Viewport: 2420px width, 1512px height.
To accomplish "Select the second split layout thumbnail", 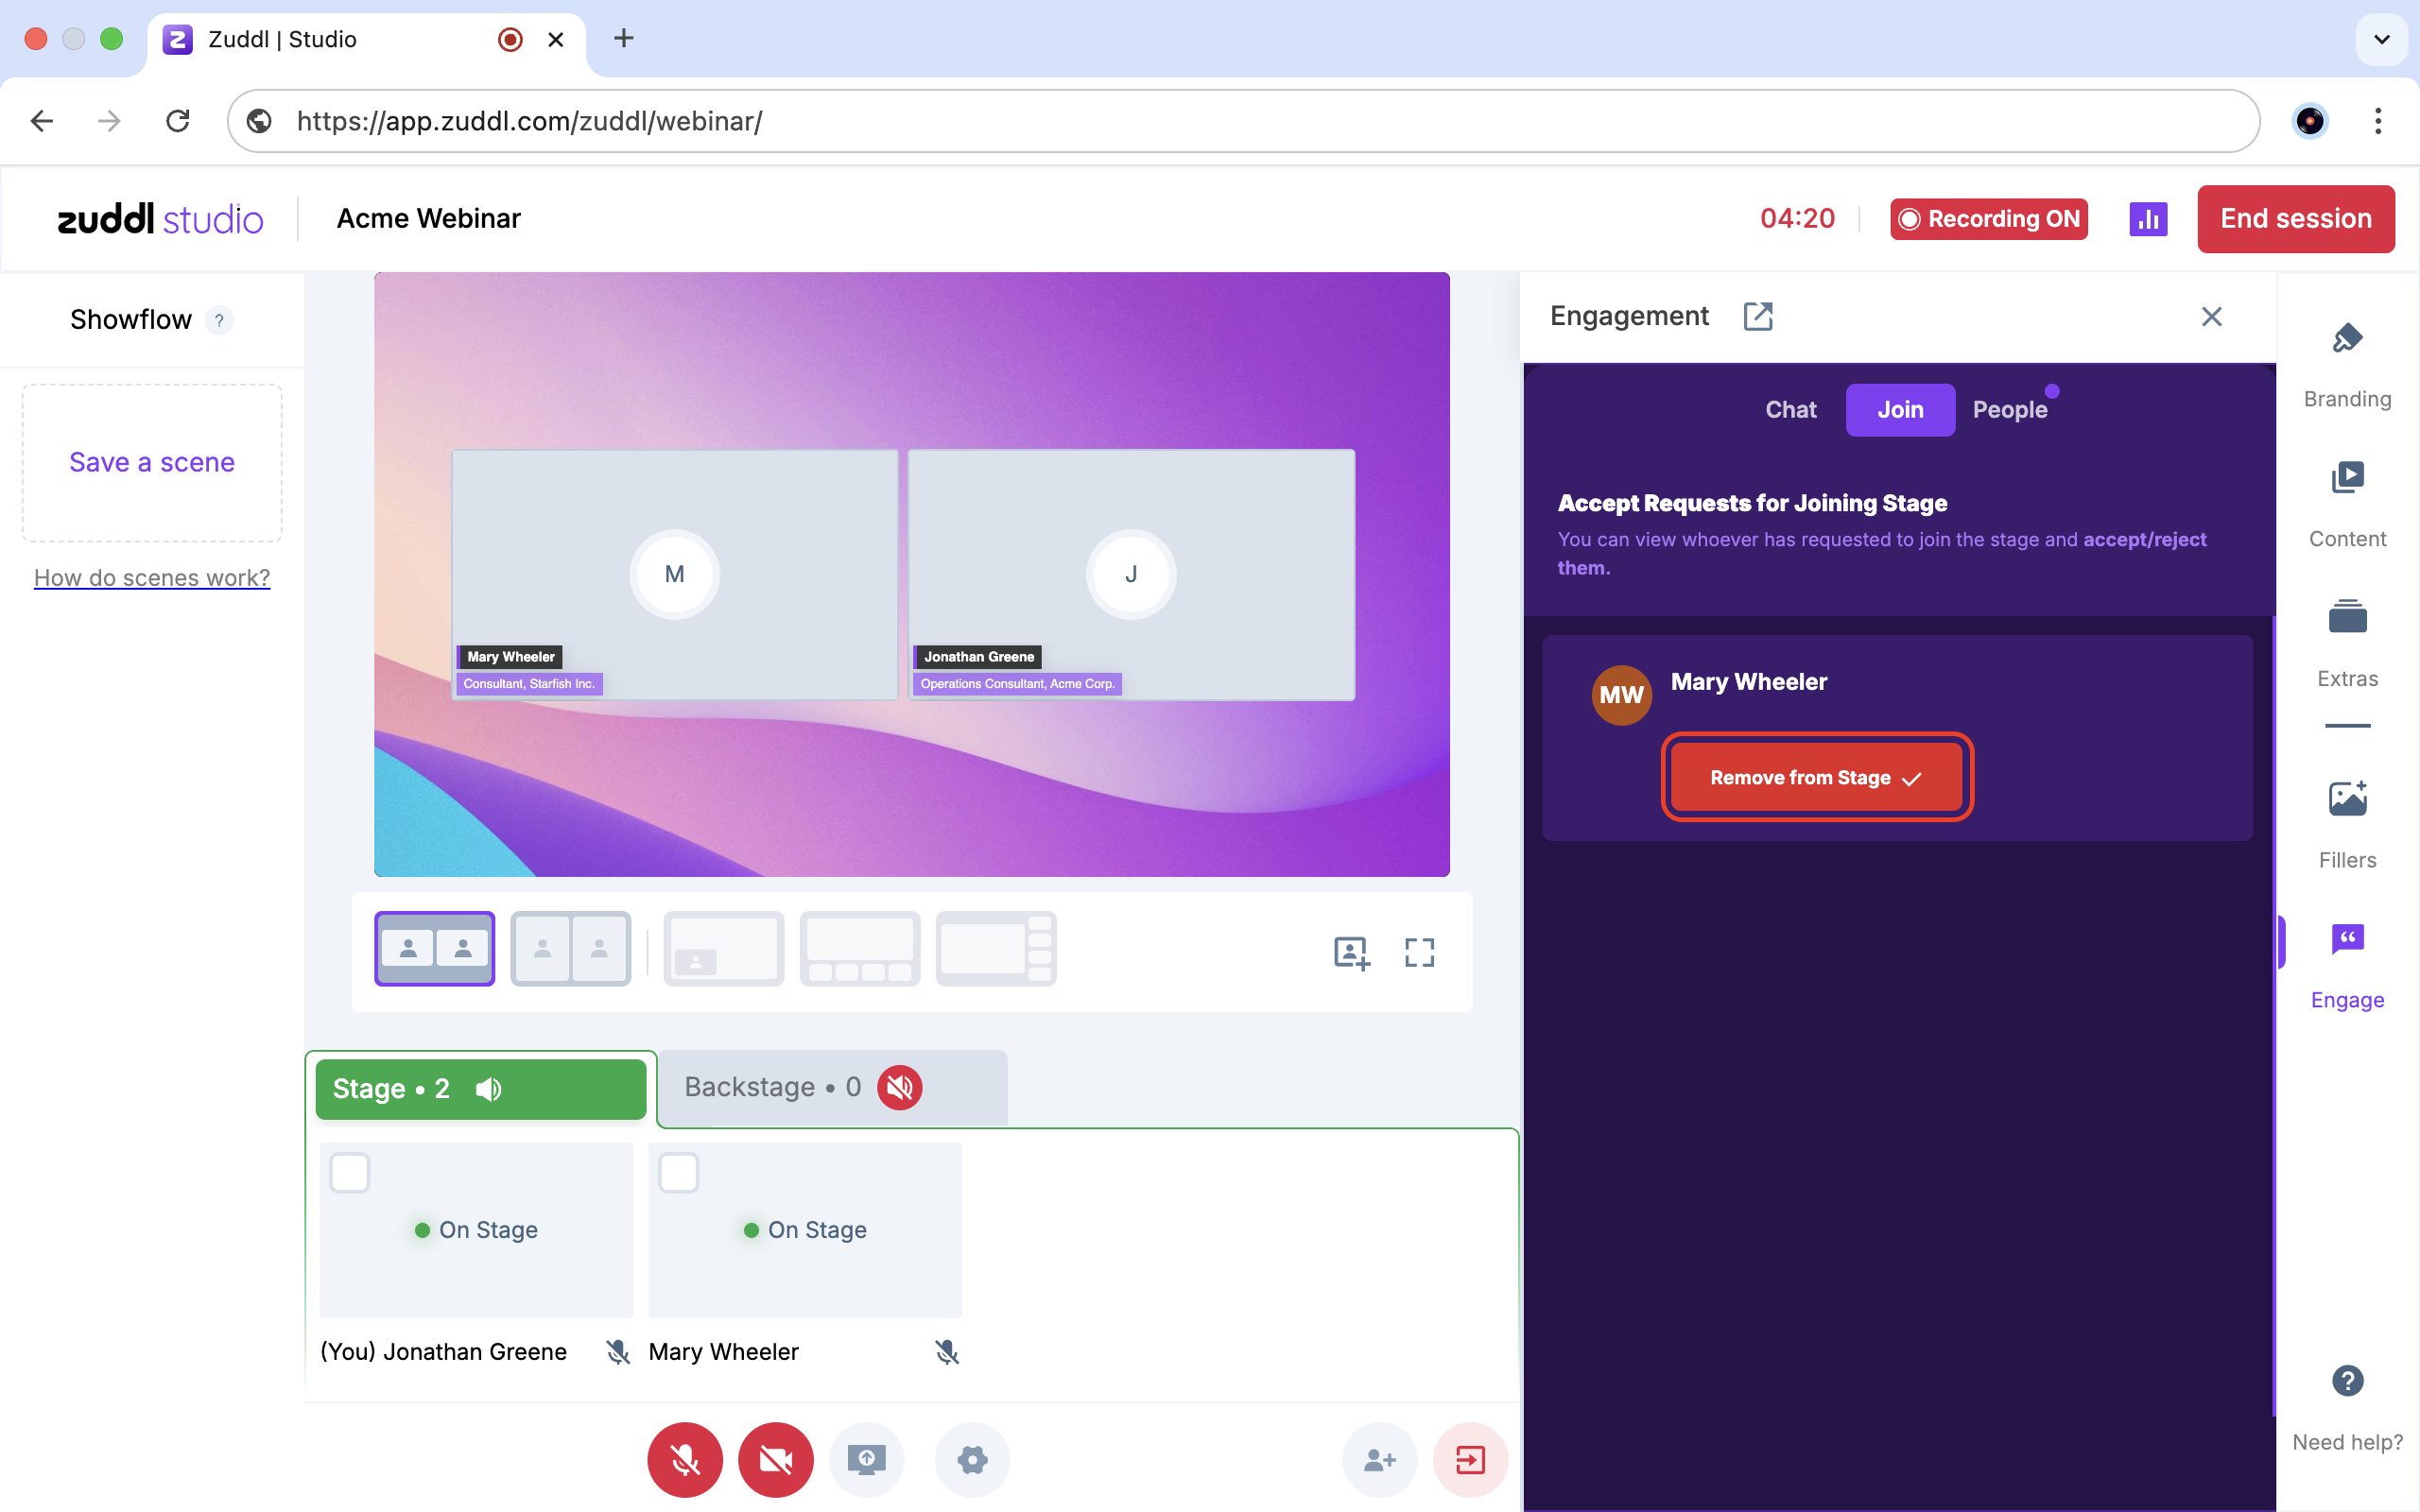I will [570, 948].
